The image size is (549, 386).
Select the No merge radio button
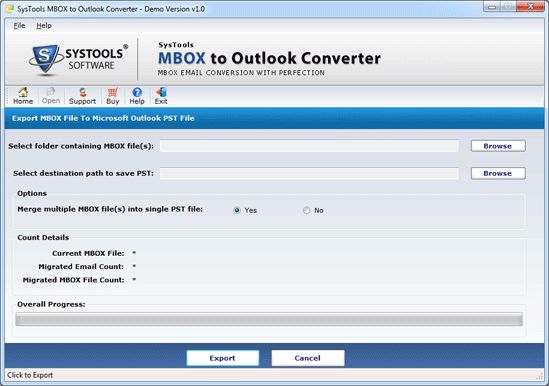(306, 210)
